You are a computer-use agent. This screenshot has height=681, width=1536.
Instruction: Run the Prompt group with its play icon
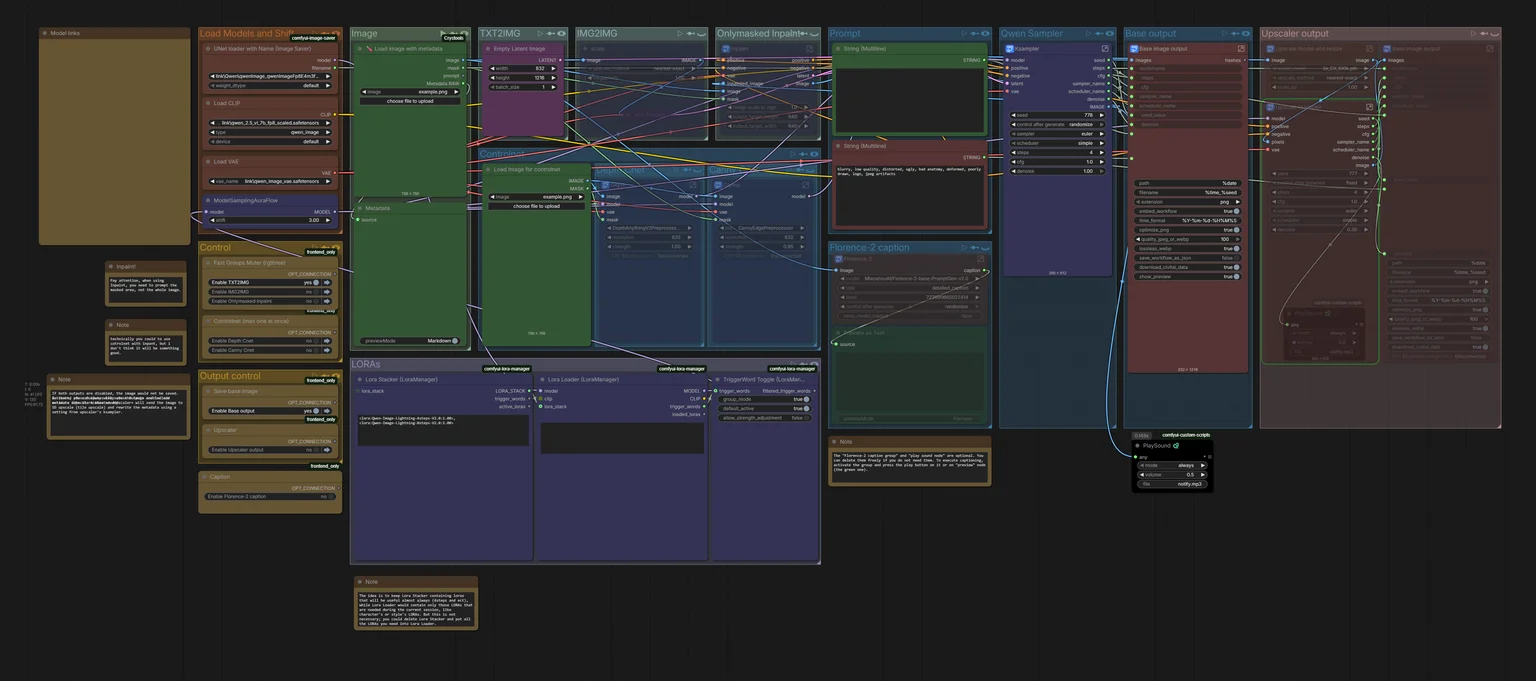pos(964,33)
